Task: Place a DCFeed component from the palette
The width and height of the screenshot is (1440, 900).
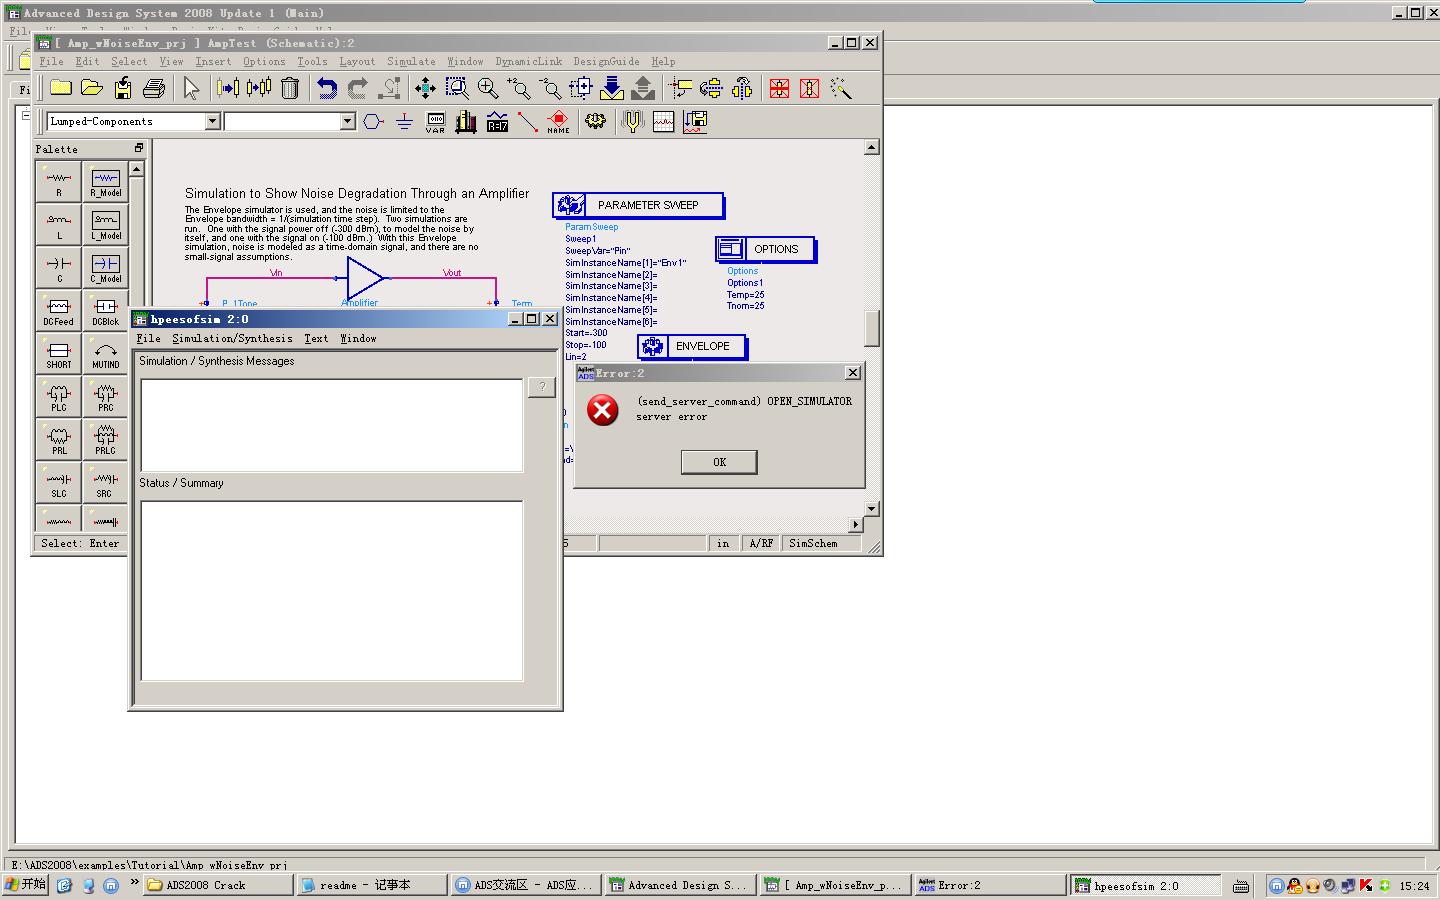Action: pyautogui.click(x=58, y=310)
